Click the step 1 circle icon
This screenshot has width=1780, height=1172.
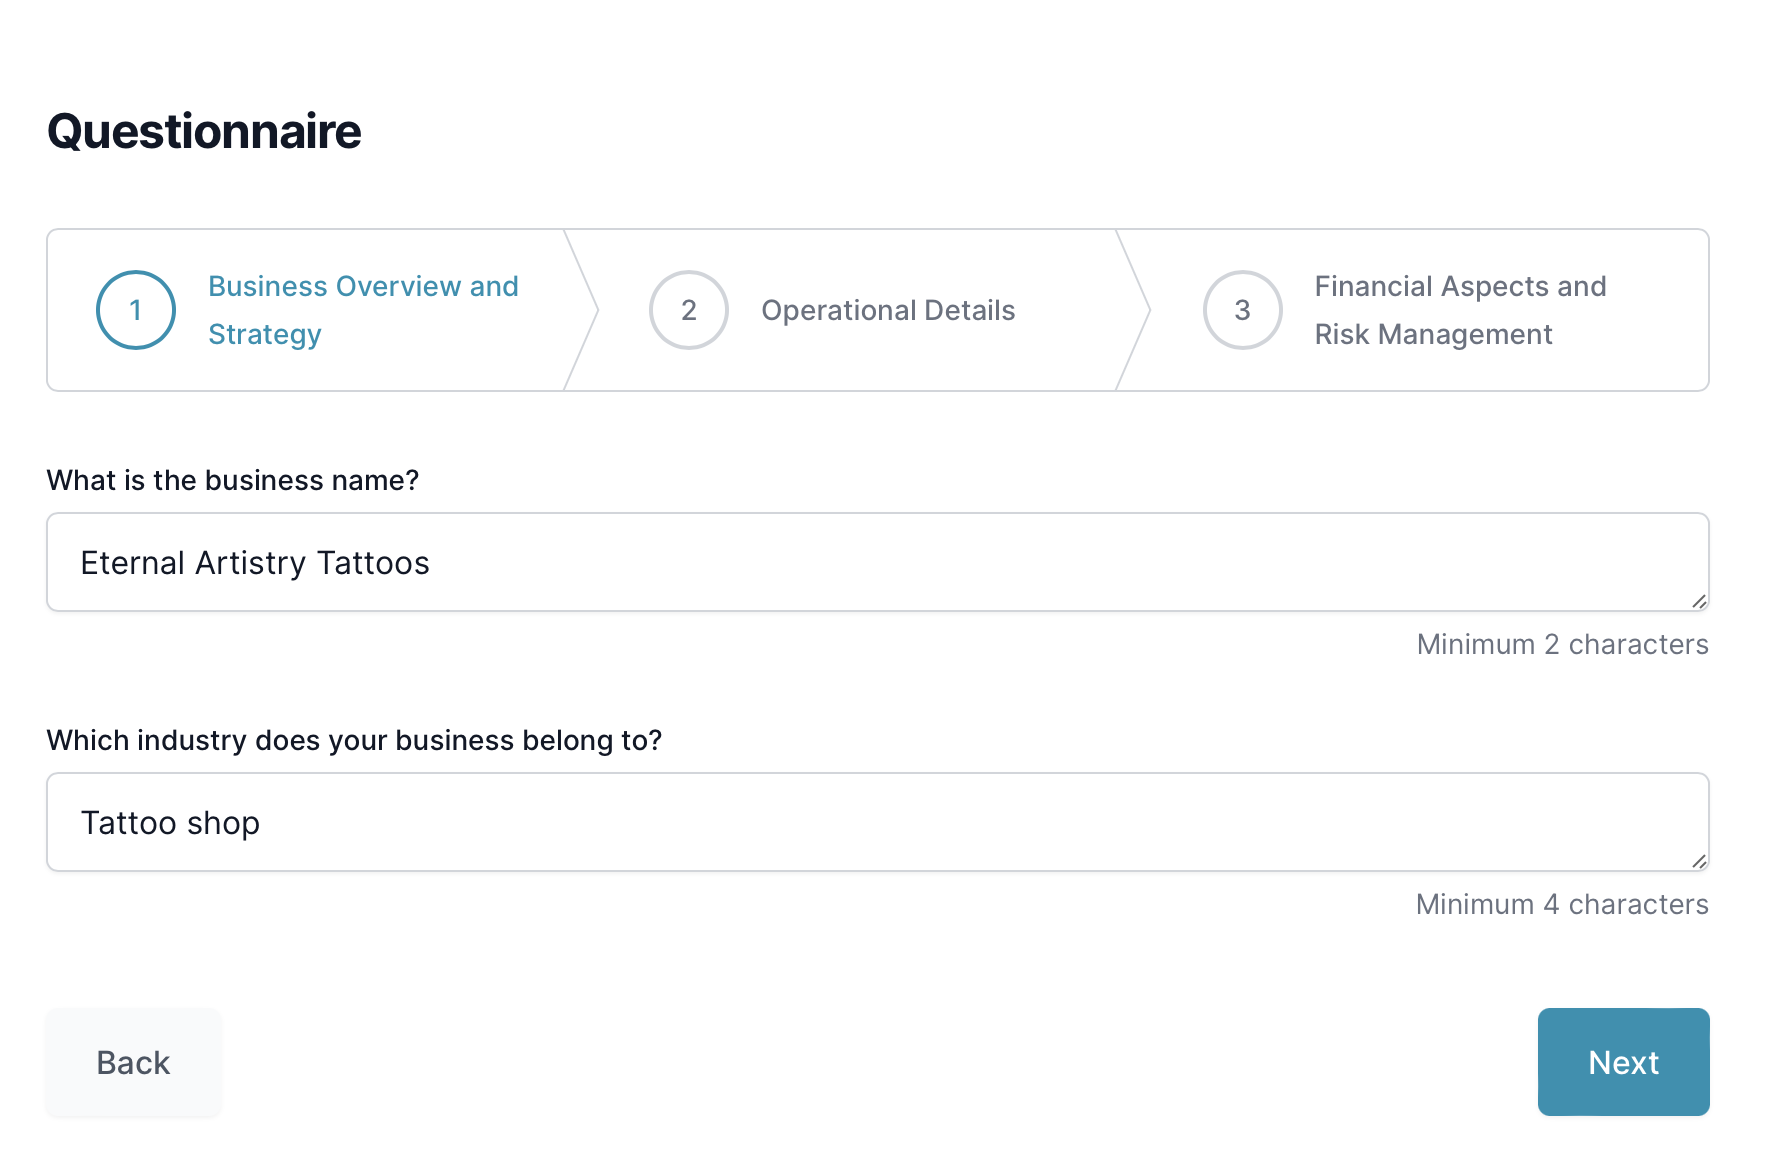pos(136,310)
